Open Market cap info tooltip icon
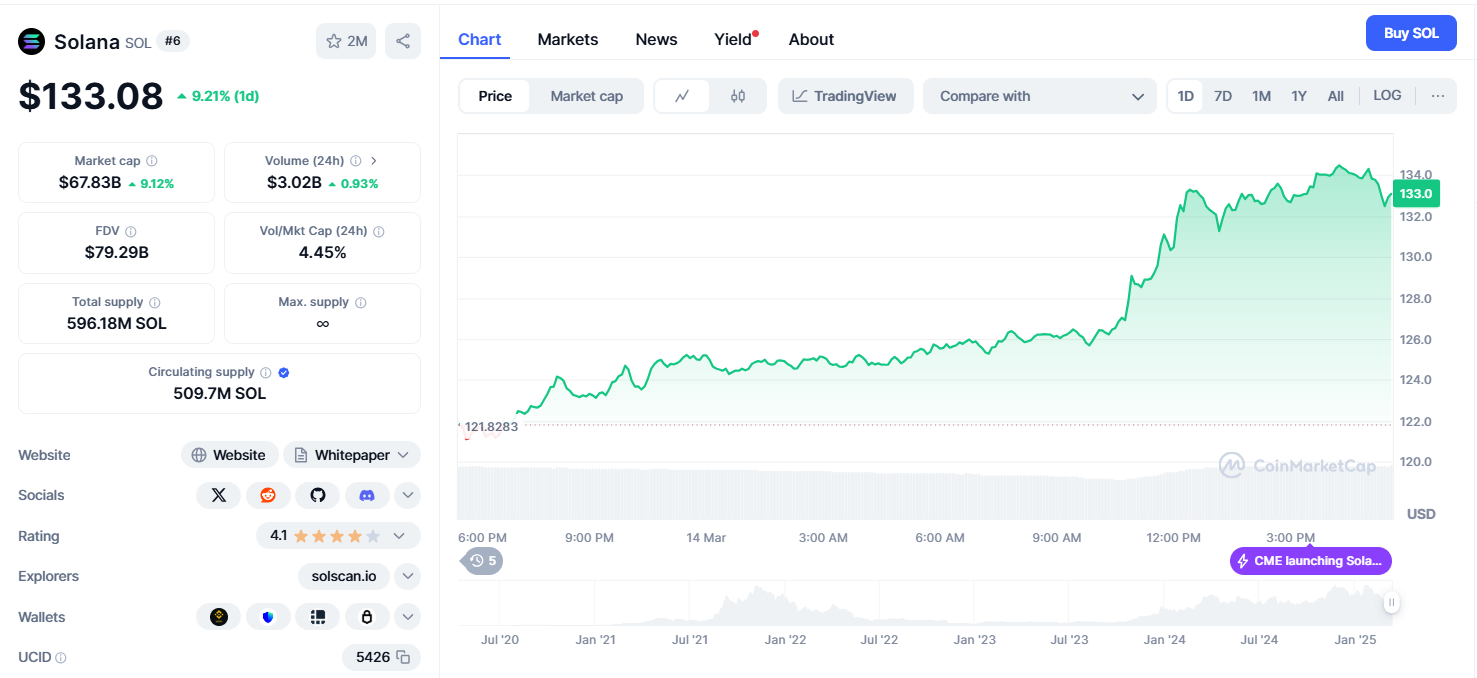Screen dimensions: 1477x678 pos(151,161)
